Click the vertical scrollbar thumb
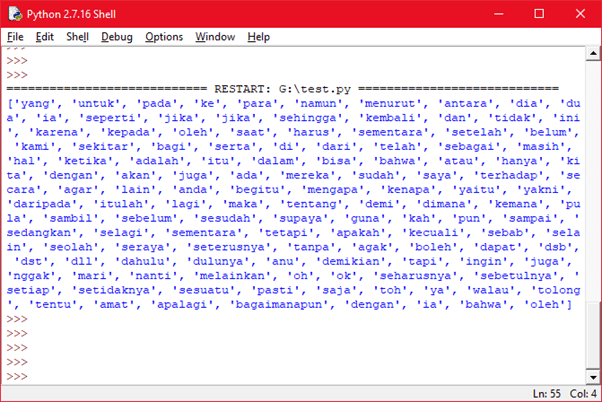Screen dimensions: 602x402 593,335
